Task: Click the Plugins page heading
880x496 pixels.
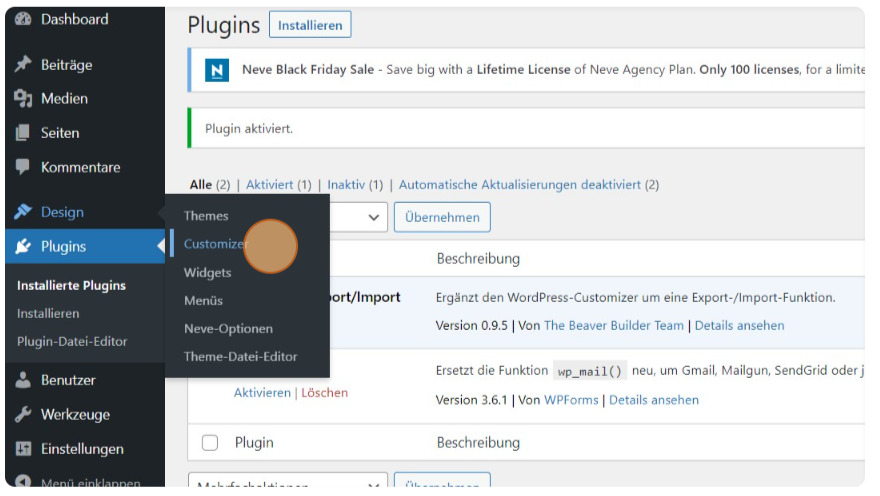Action: [224, 25]
